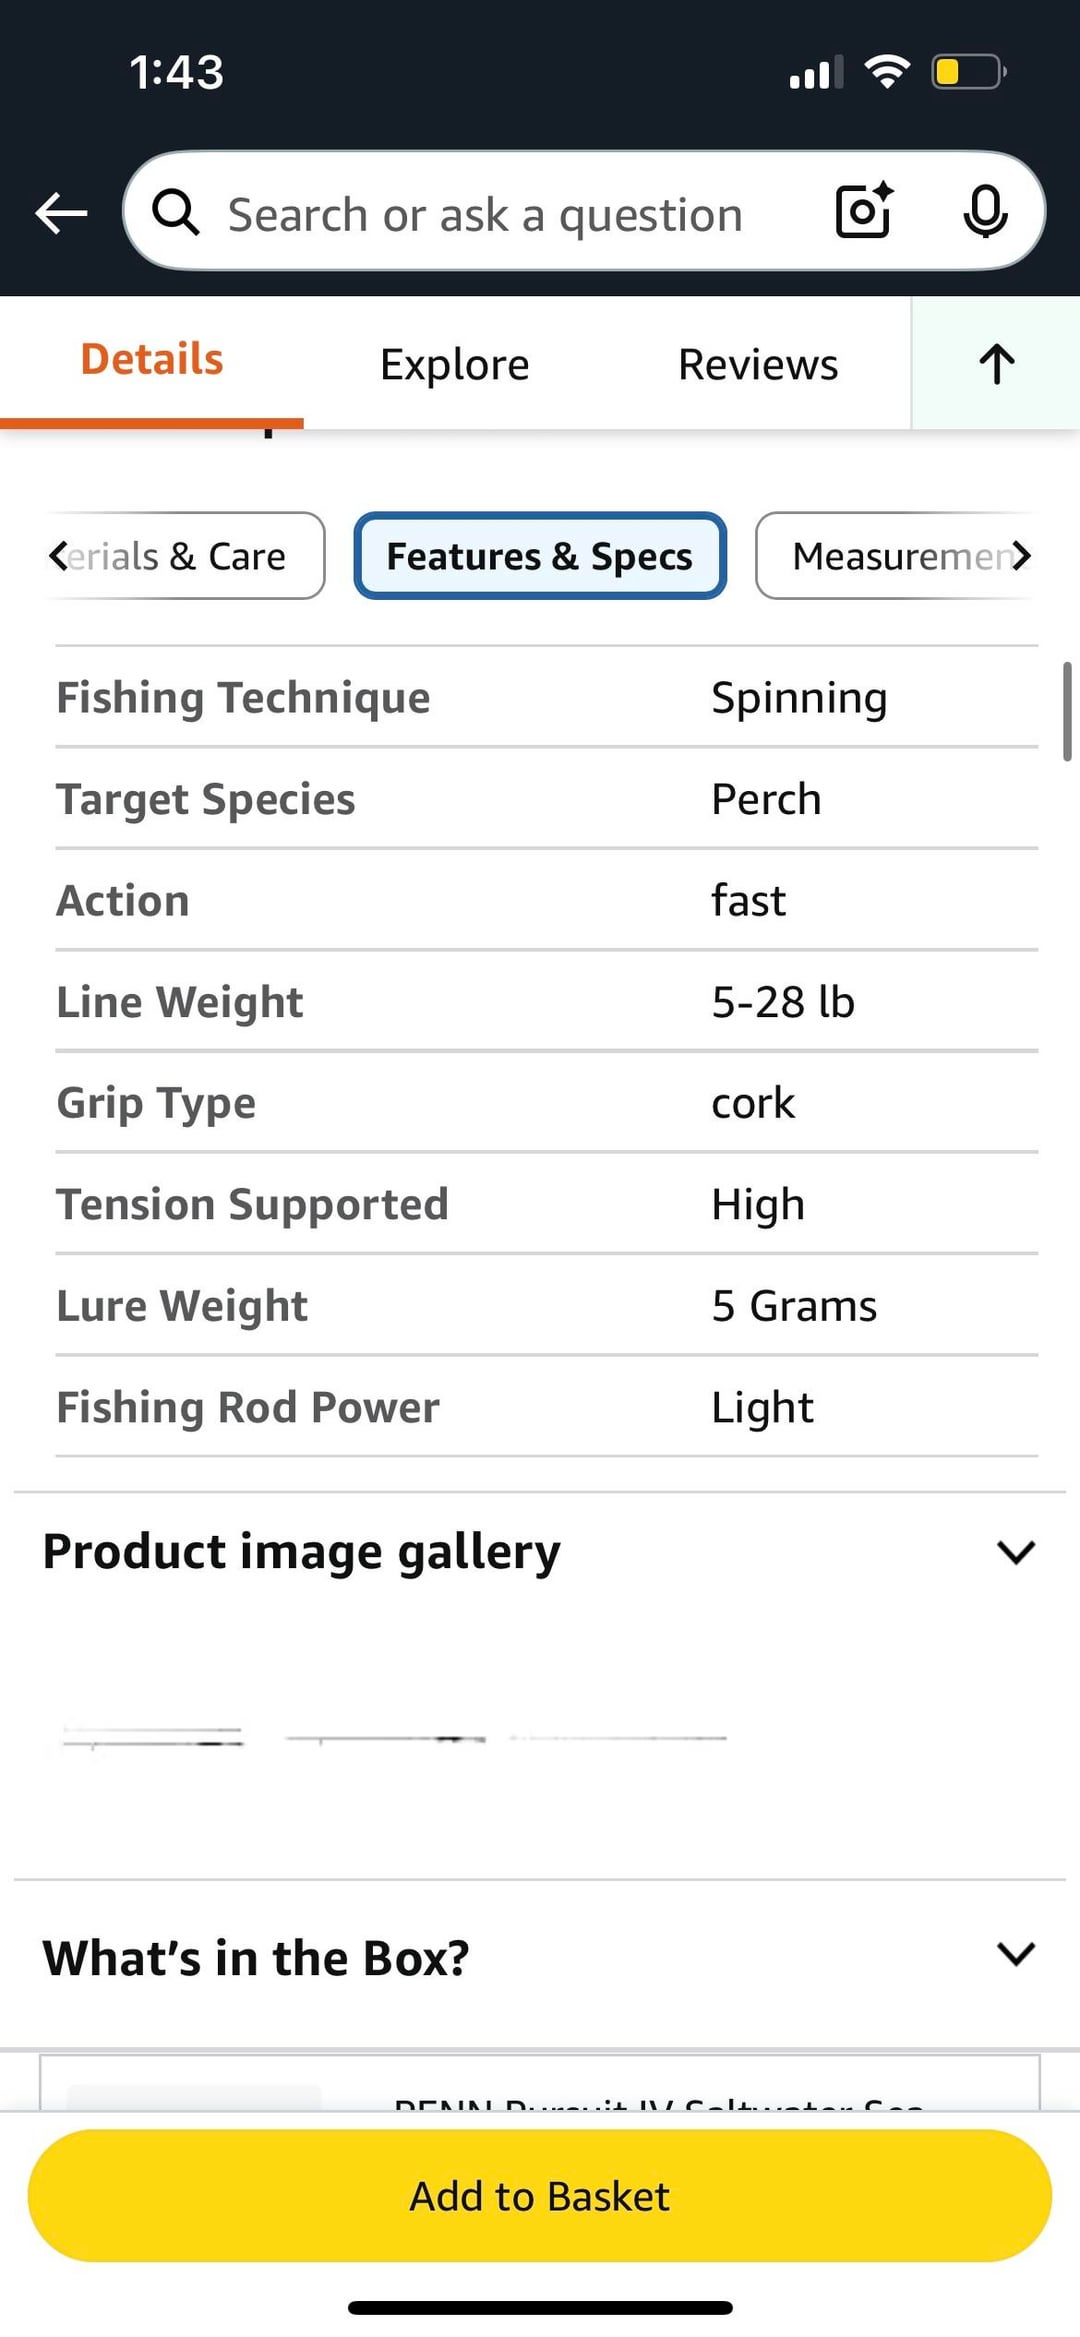
Task: Tap the microphone voice search icon
Action: tap(985, 211)
